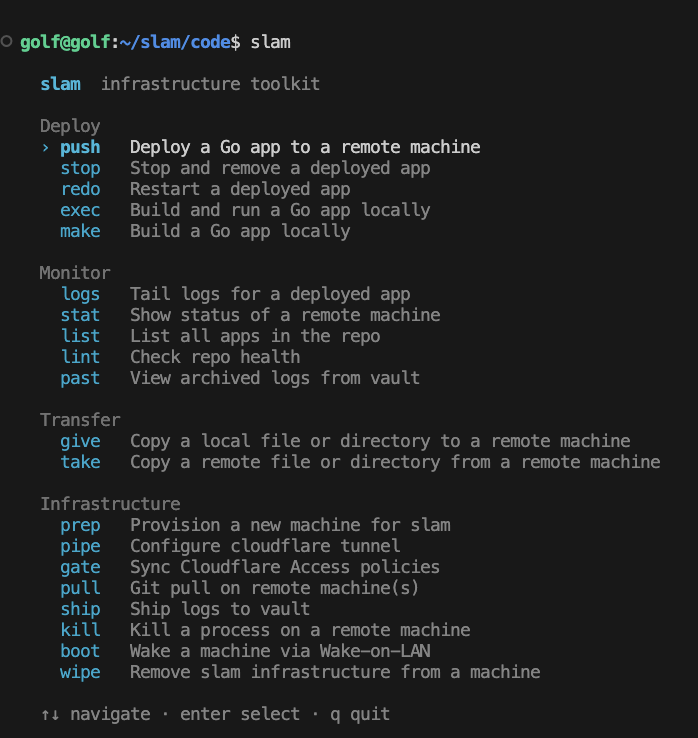
Task: Select the ship logs command
Action: pos(80,609)
